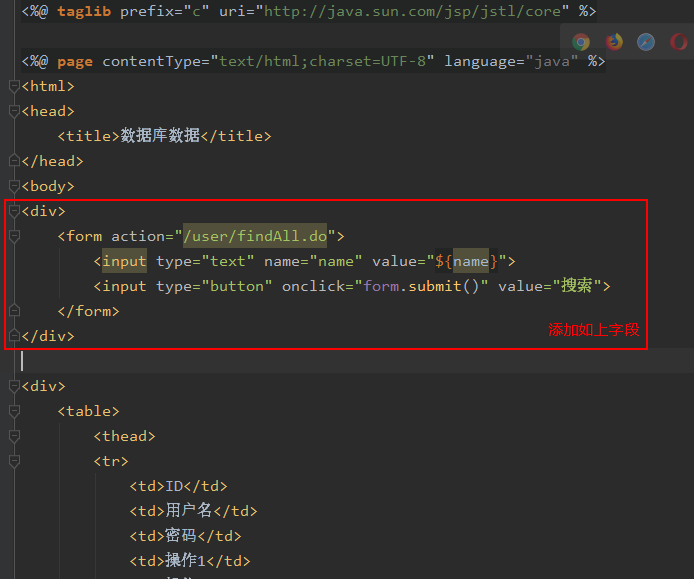Click the 操作1 table header cell
Screen dimensions: 694x579
[x=185, y=561]
